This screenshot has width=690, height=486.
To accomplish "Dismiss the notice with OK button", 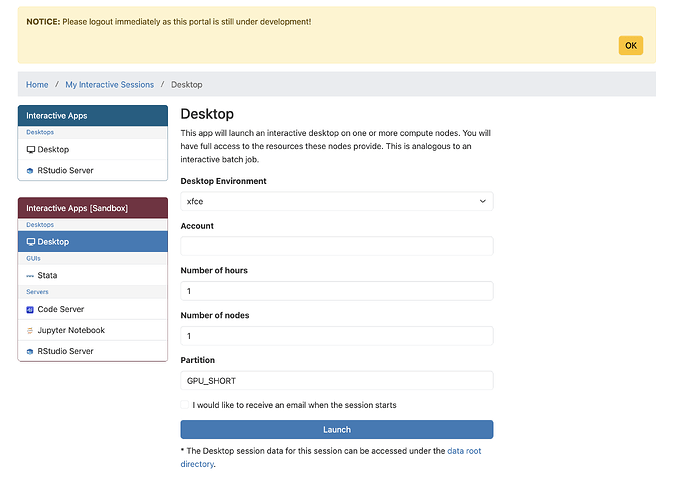I will [x=631, y=45].
